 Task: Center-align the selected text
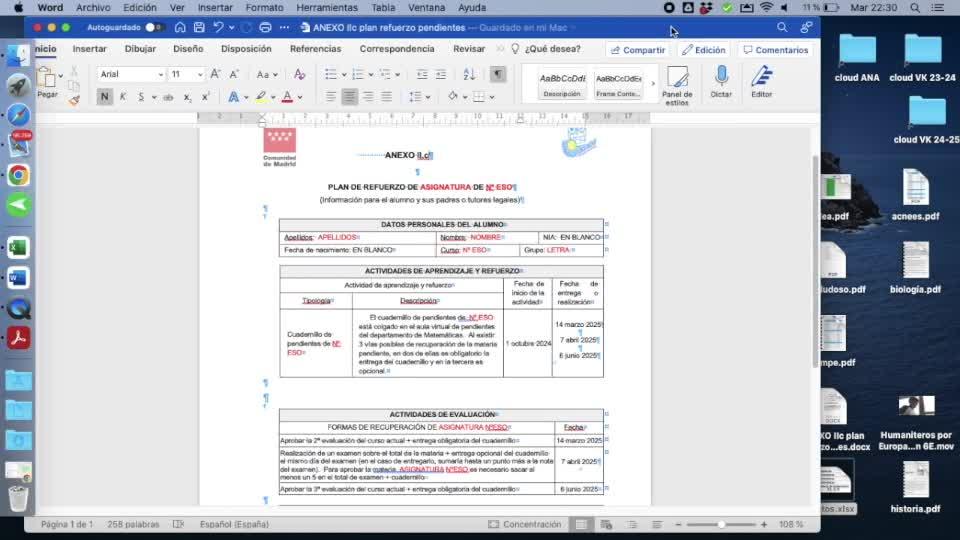349,97
